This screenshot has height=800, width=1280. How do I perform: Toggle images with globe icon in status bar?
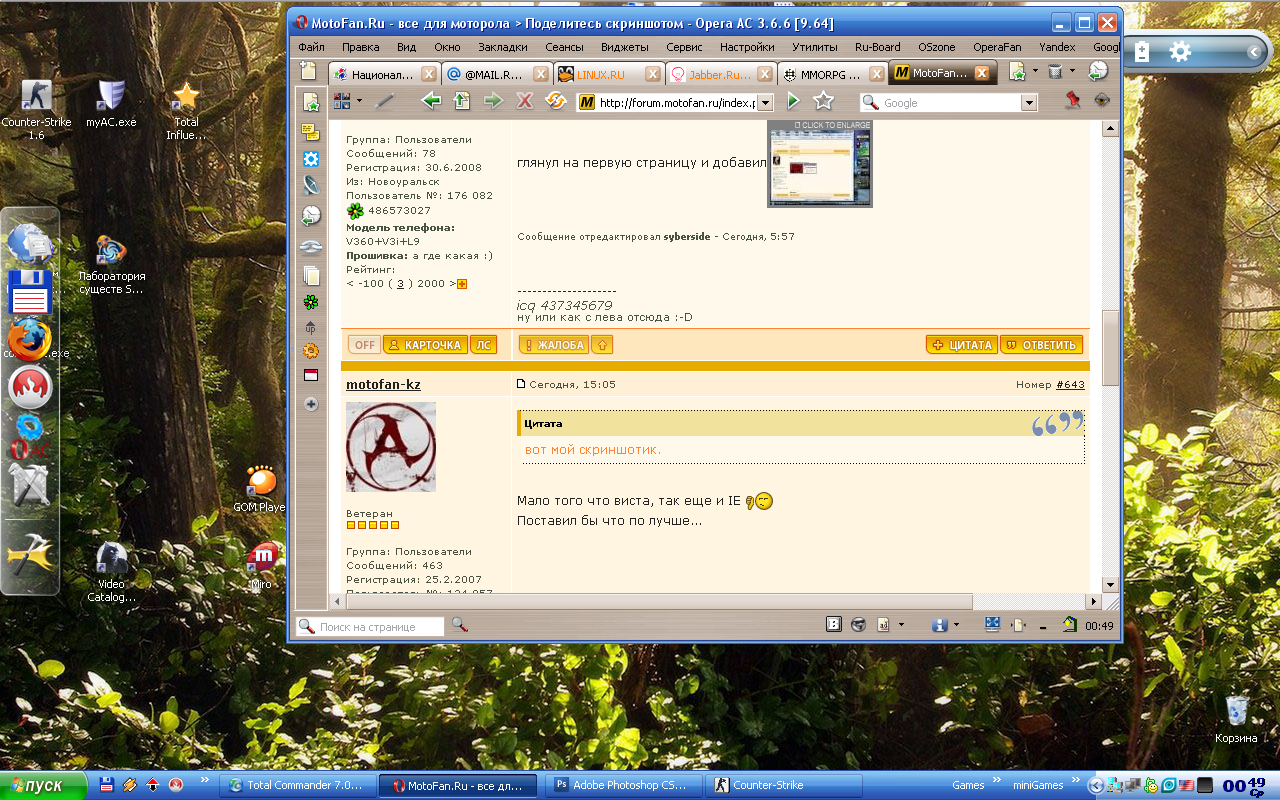(x=858, y=625)
